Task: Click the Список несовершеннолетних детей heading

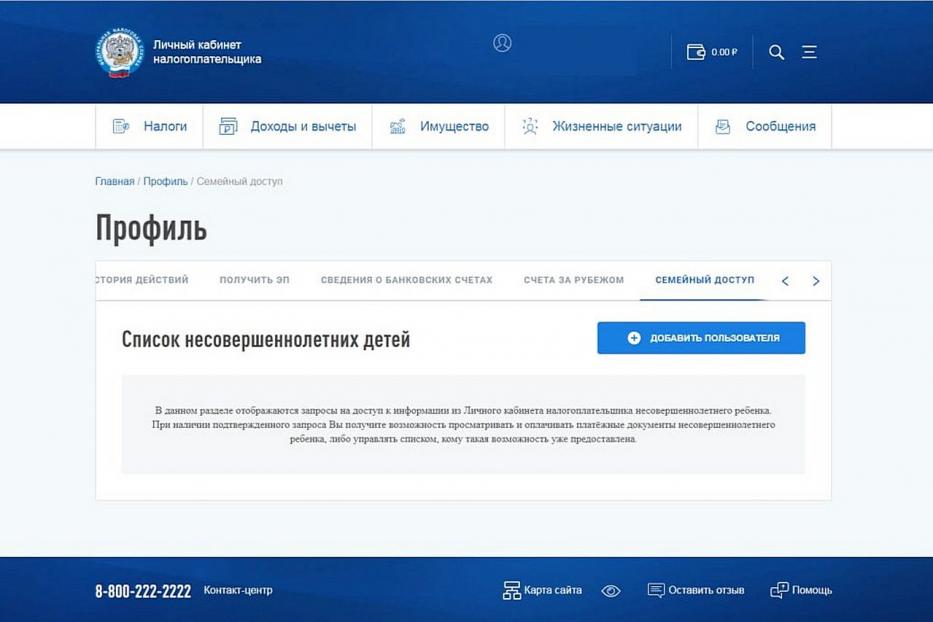Action: click(x=266, y=339)
